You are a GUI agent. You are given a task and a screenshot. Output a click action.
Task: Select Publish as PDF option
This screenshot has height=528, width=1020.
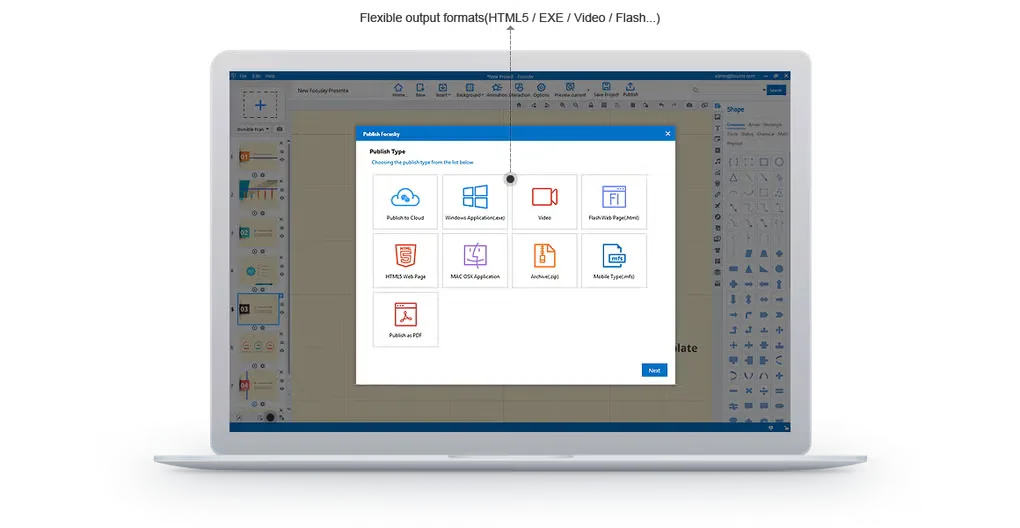(x=405, y=319)
